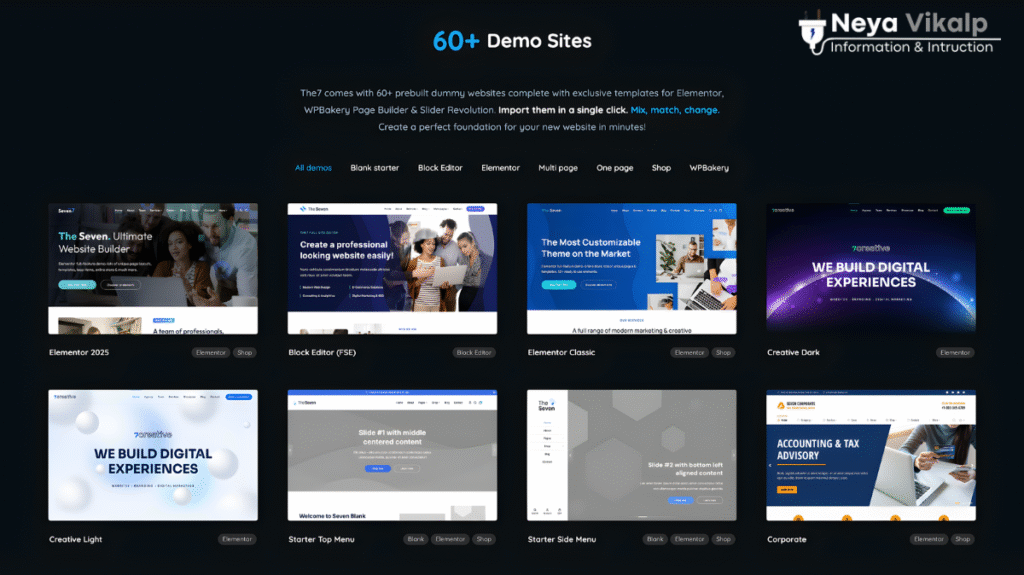Open the Starter Side Menu demo thumbnail
The image size is (1024, 575).
[632, 455]
